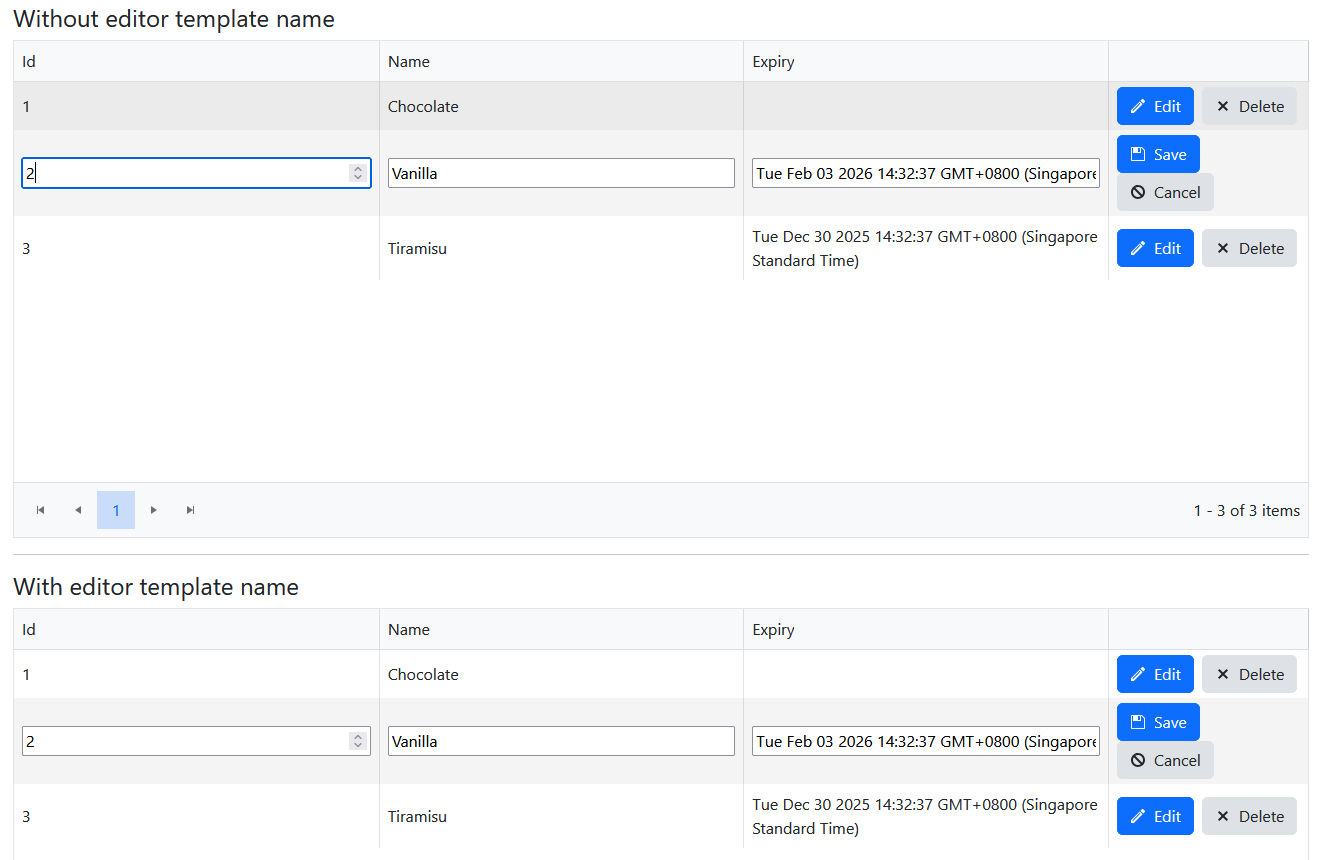Click the Vanilla name field in top grid

pos(561,173)
